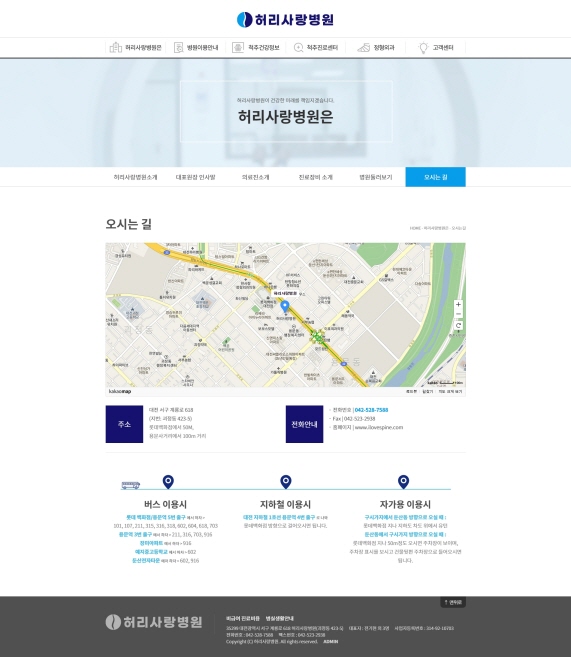Open the 척추진료센터 menu with magnifier icon
Viewport: 571px width, 657px height.
[315, 47]
